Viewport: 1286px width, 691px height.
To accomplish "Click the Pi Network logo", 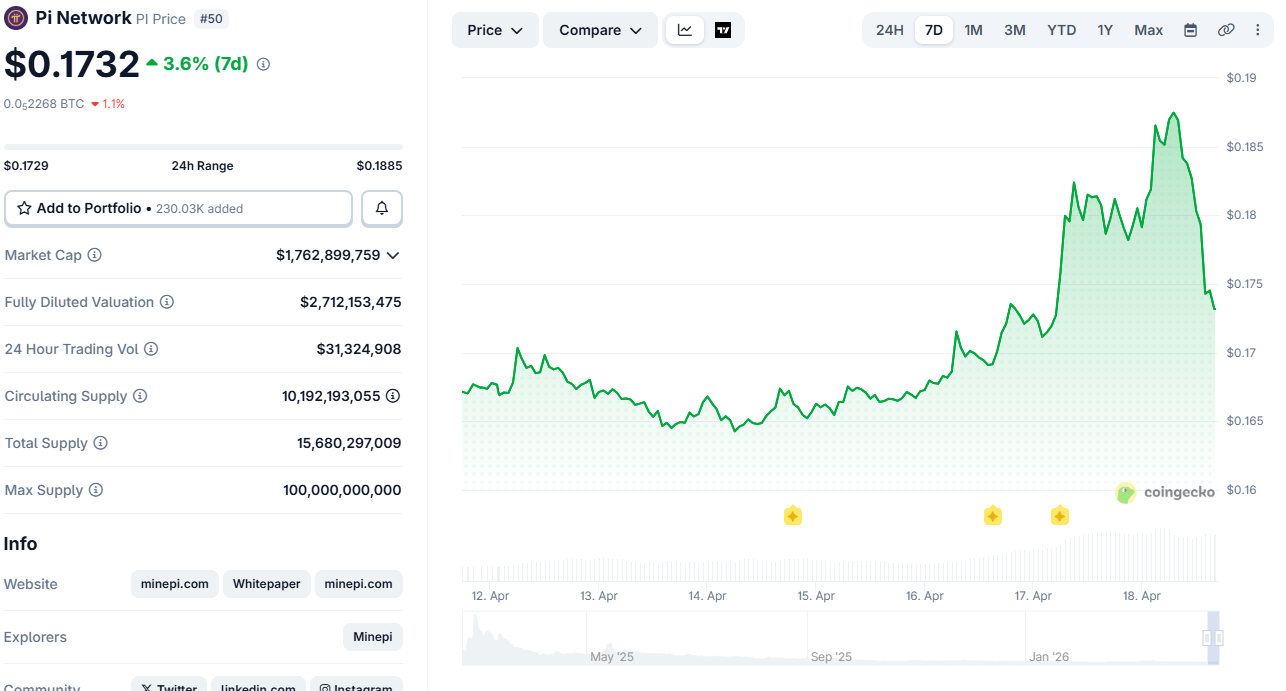I will (x=16, y=18).
